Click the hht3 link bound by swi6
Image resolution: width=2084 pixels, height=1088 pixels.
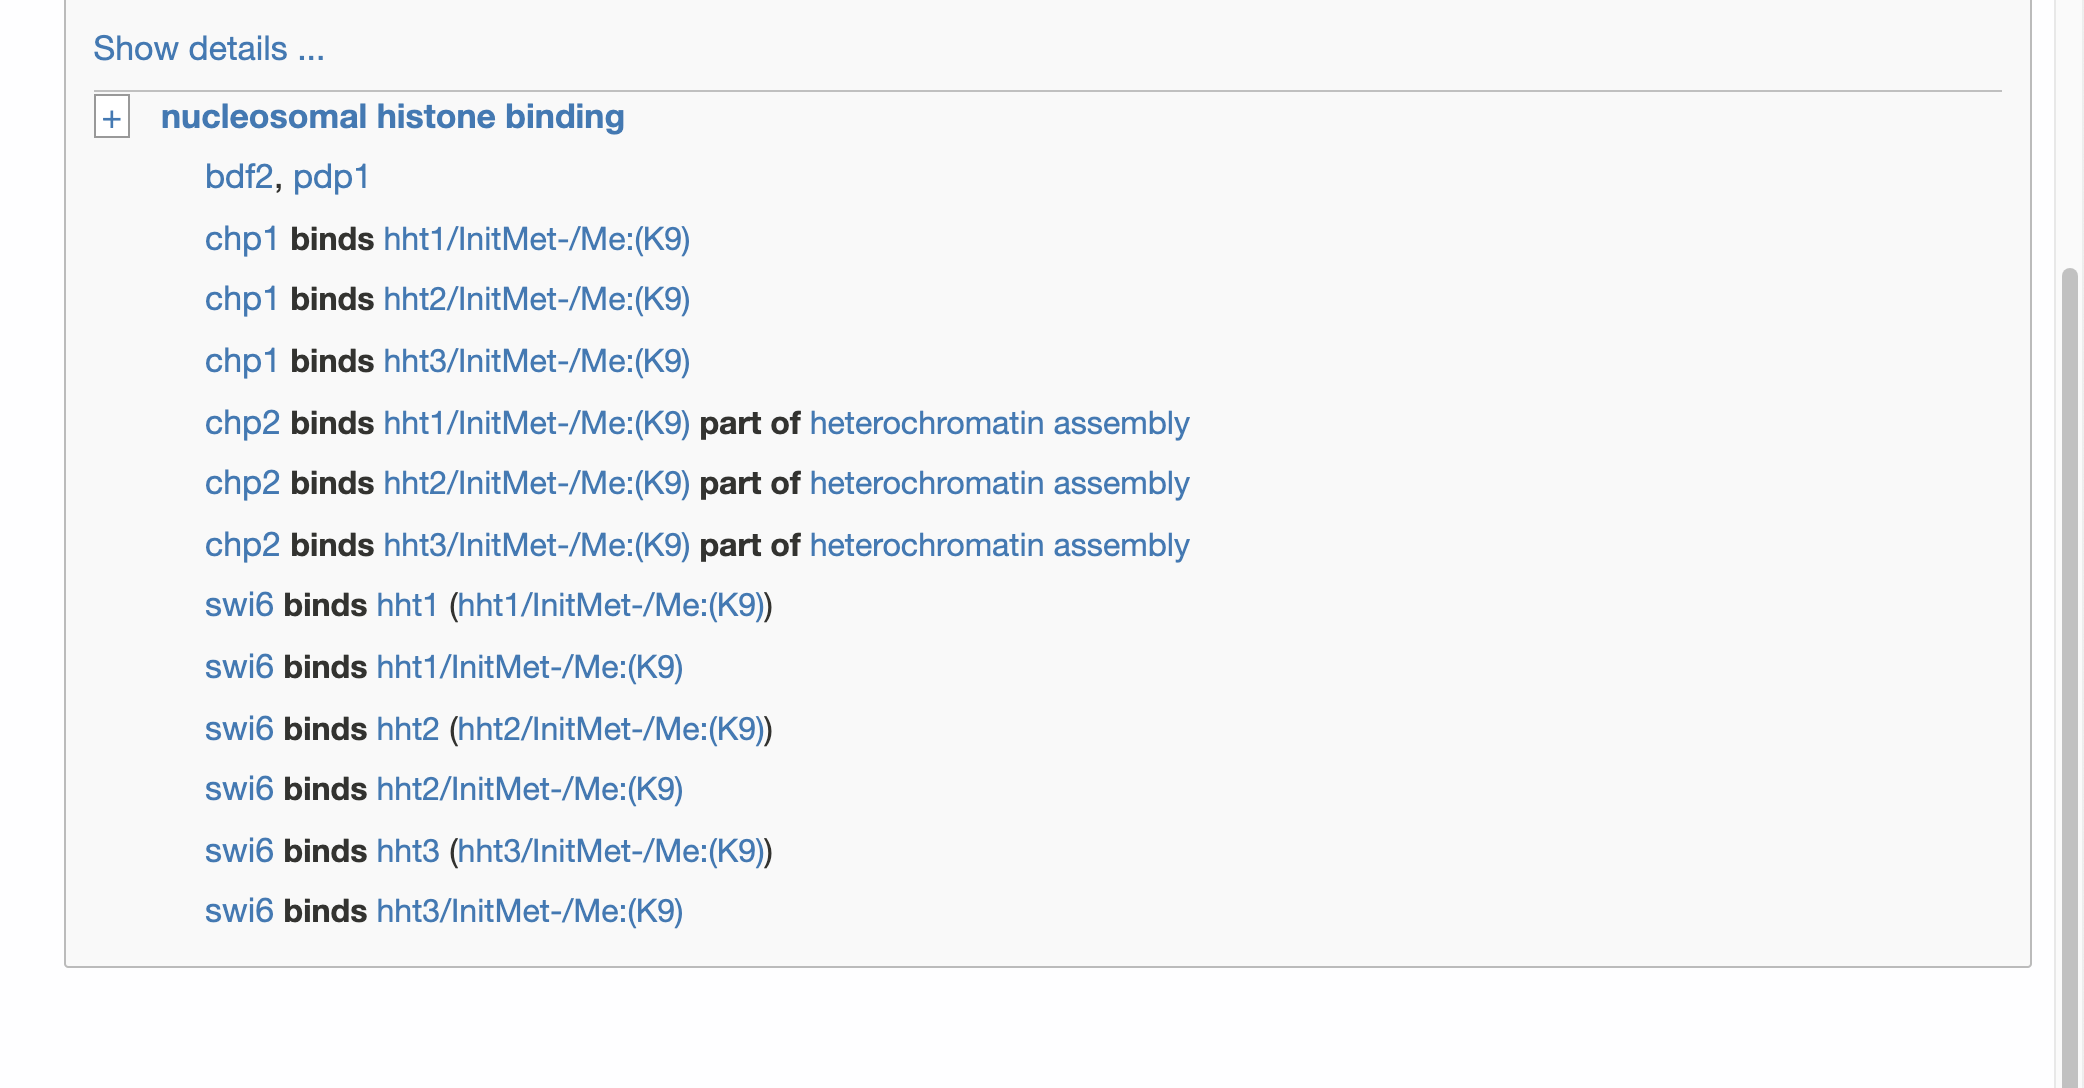point(407,851)
